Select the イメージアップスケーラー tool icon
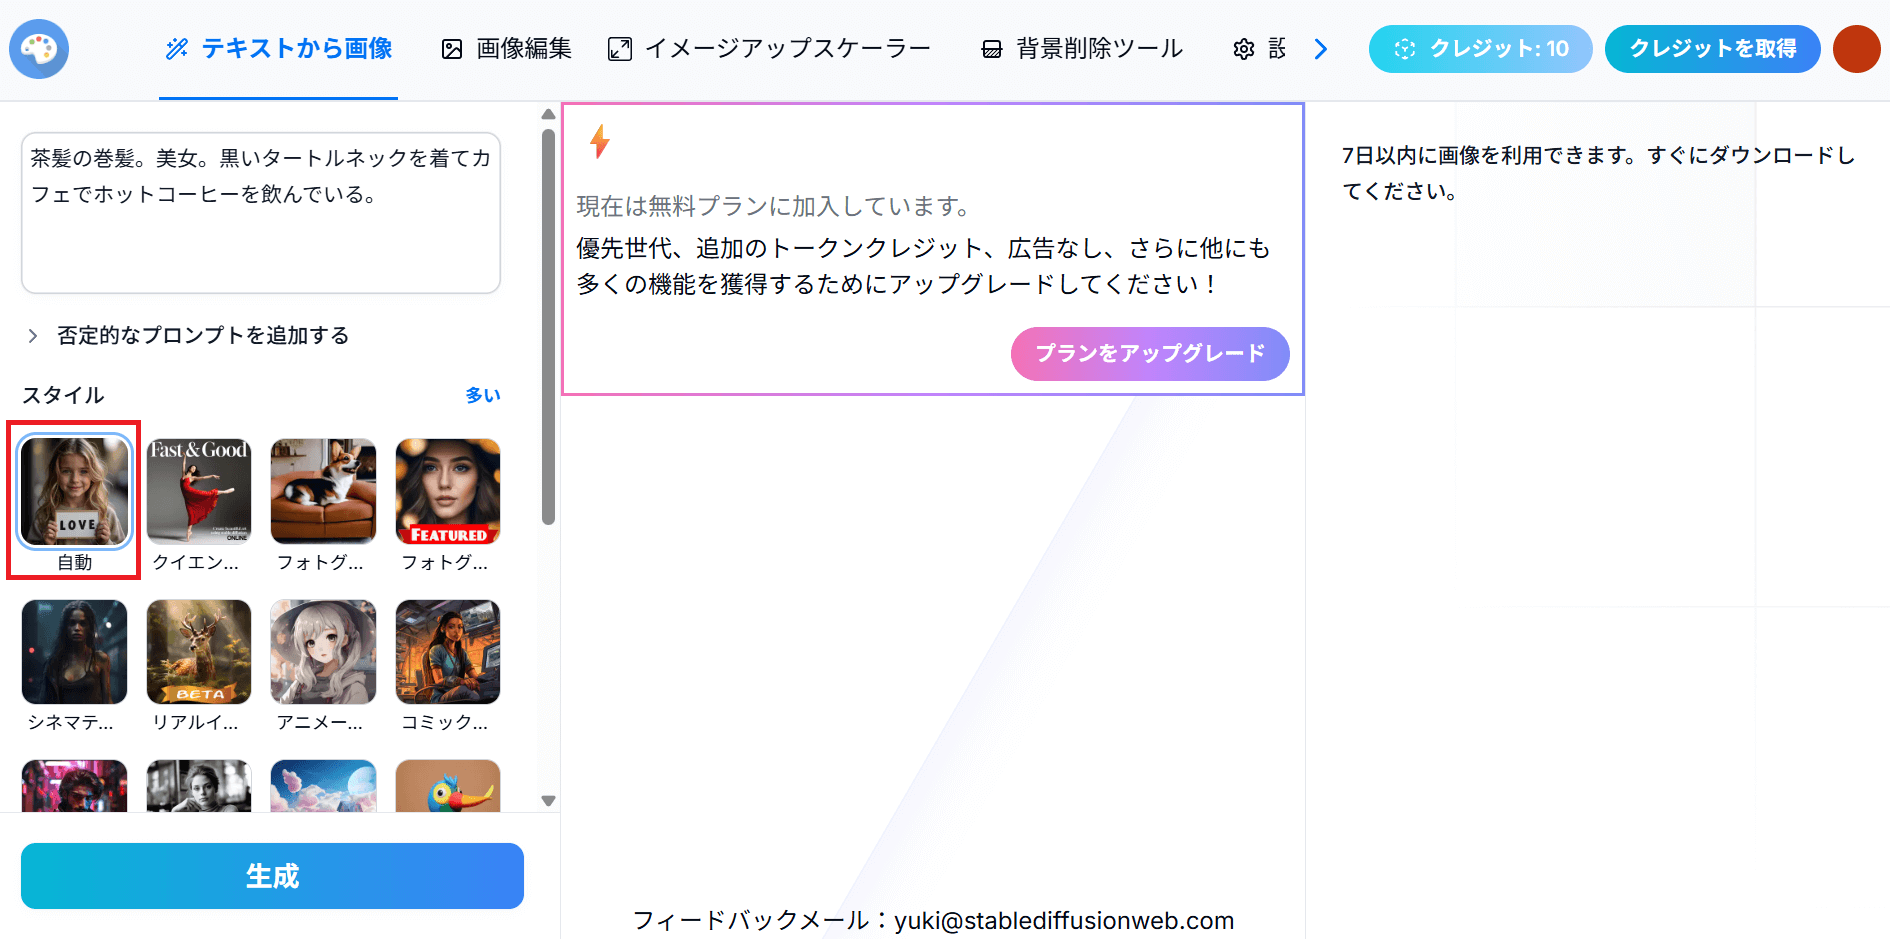The height and width of the screenshot is (939, 1890). (x=620, y=47)
